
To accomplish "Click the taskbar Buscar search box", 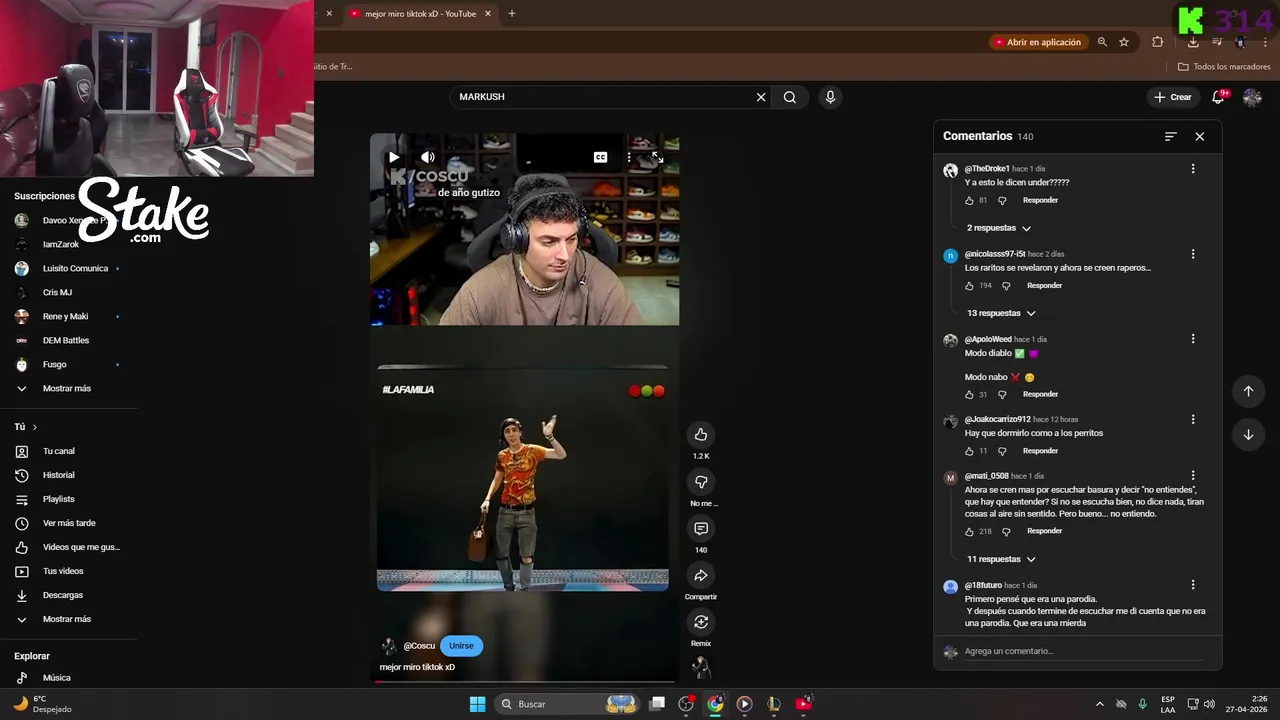I will [568, 704].
